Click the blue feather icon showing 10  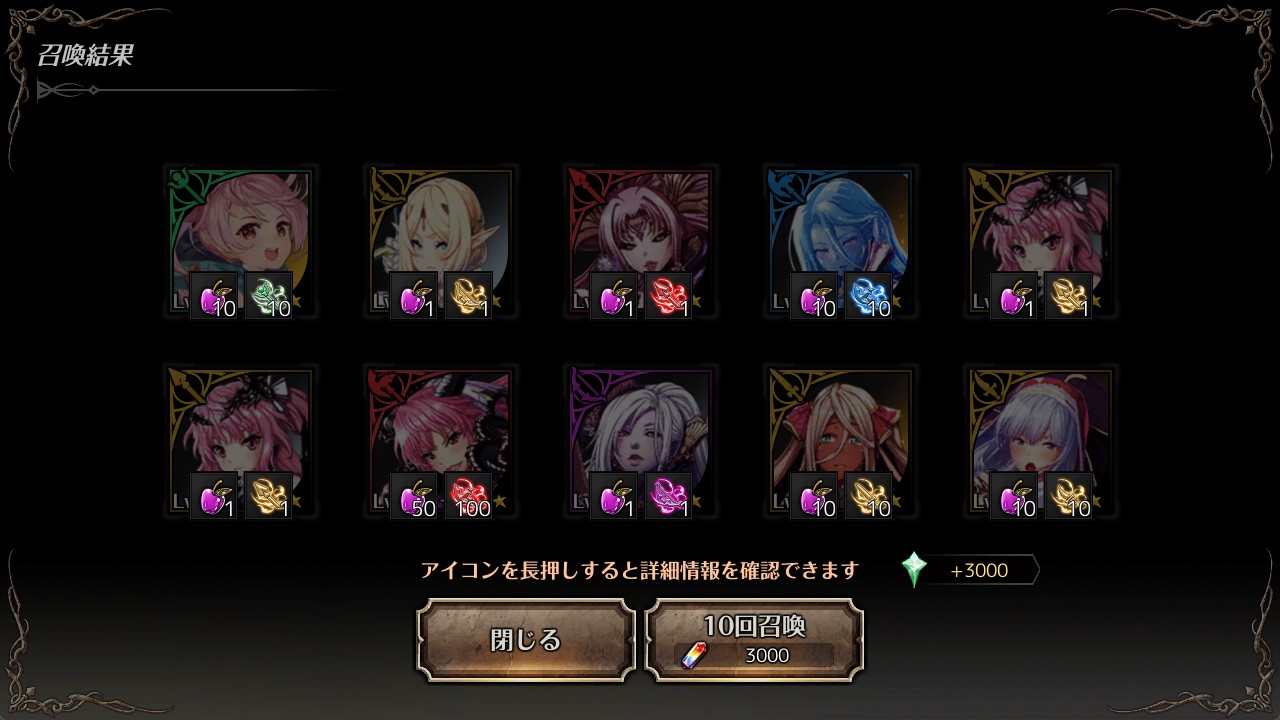tap(868, 296)
